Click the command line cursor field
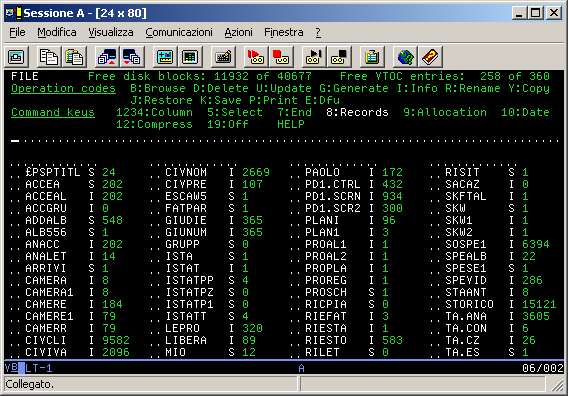This screenshot has width=568, height=396. pyautogui.click(x=285, y=141)
